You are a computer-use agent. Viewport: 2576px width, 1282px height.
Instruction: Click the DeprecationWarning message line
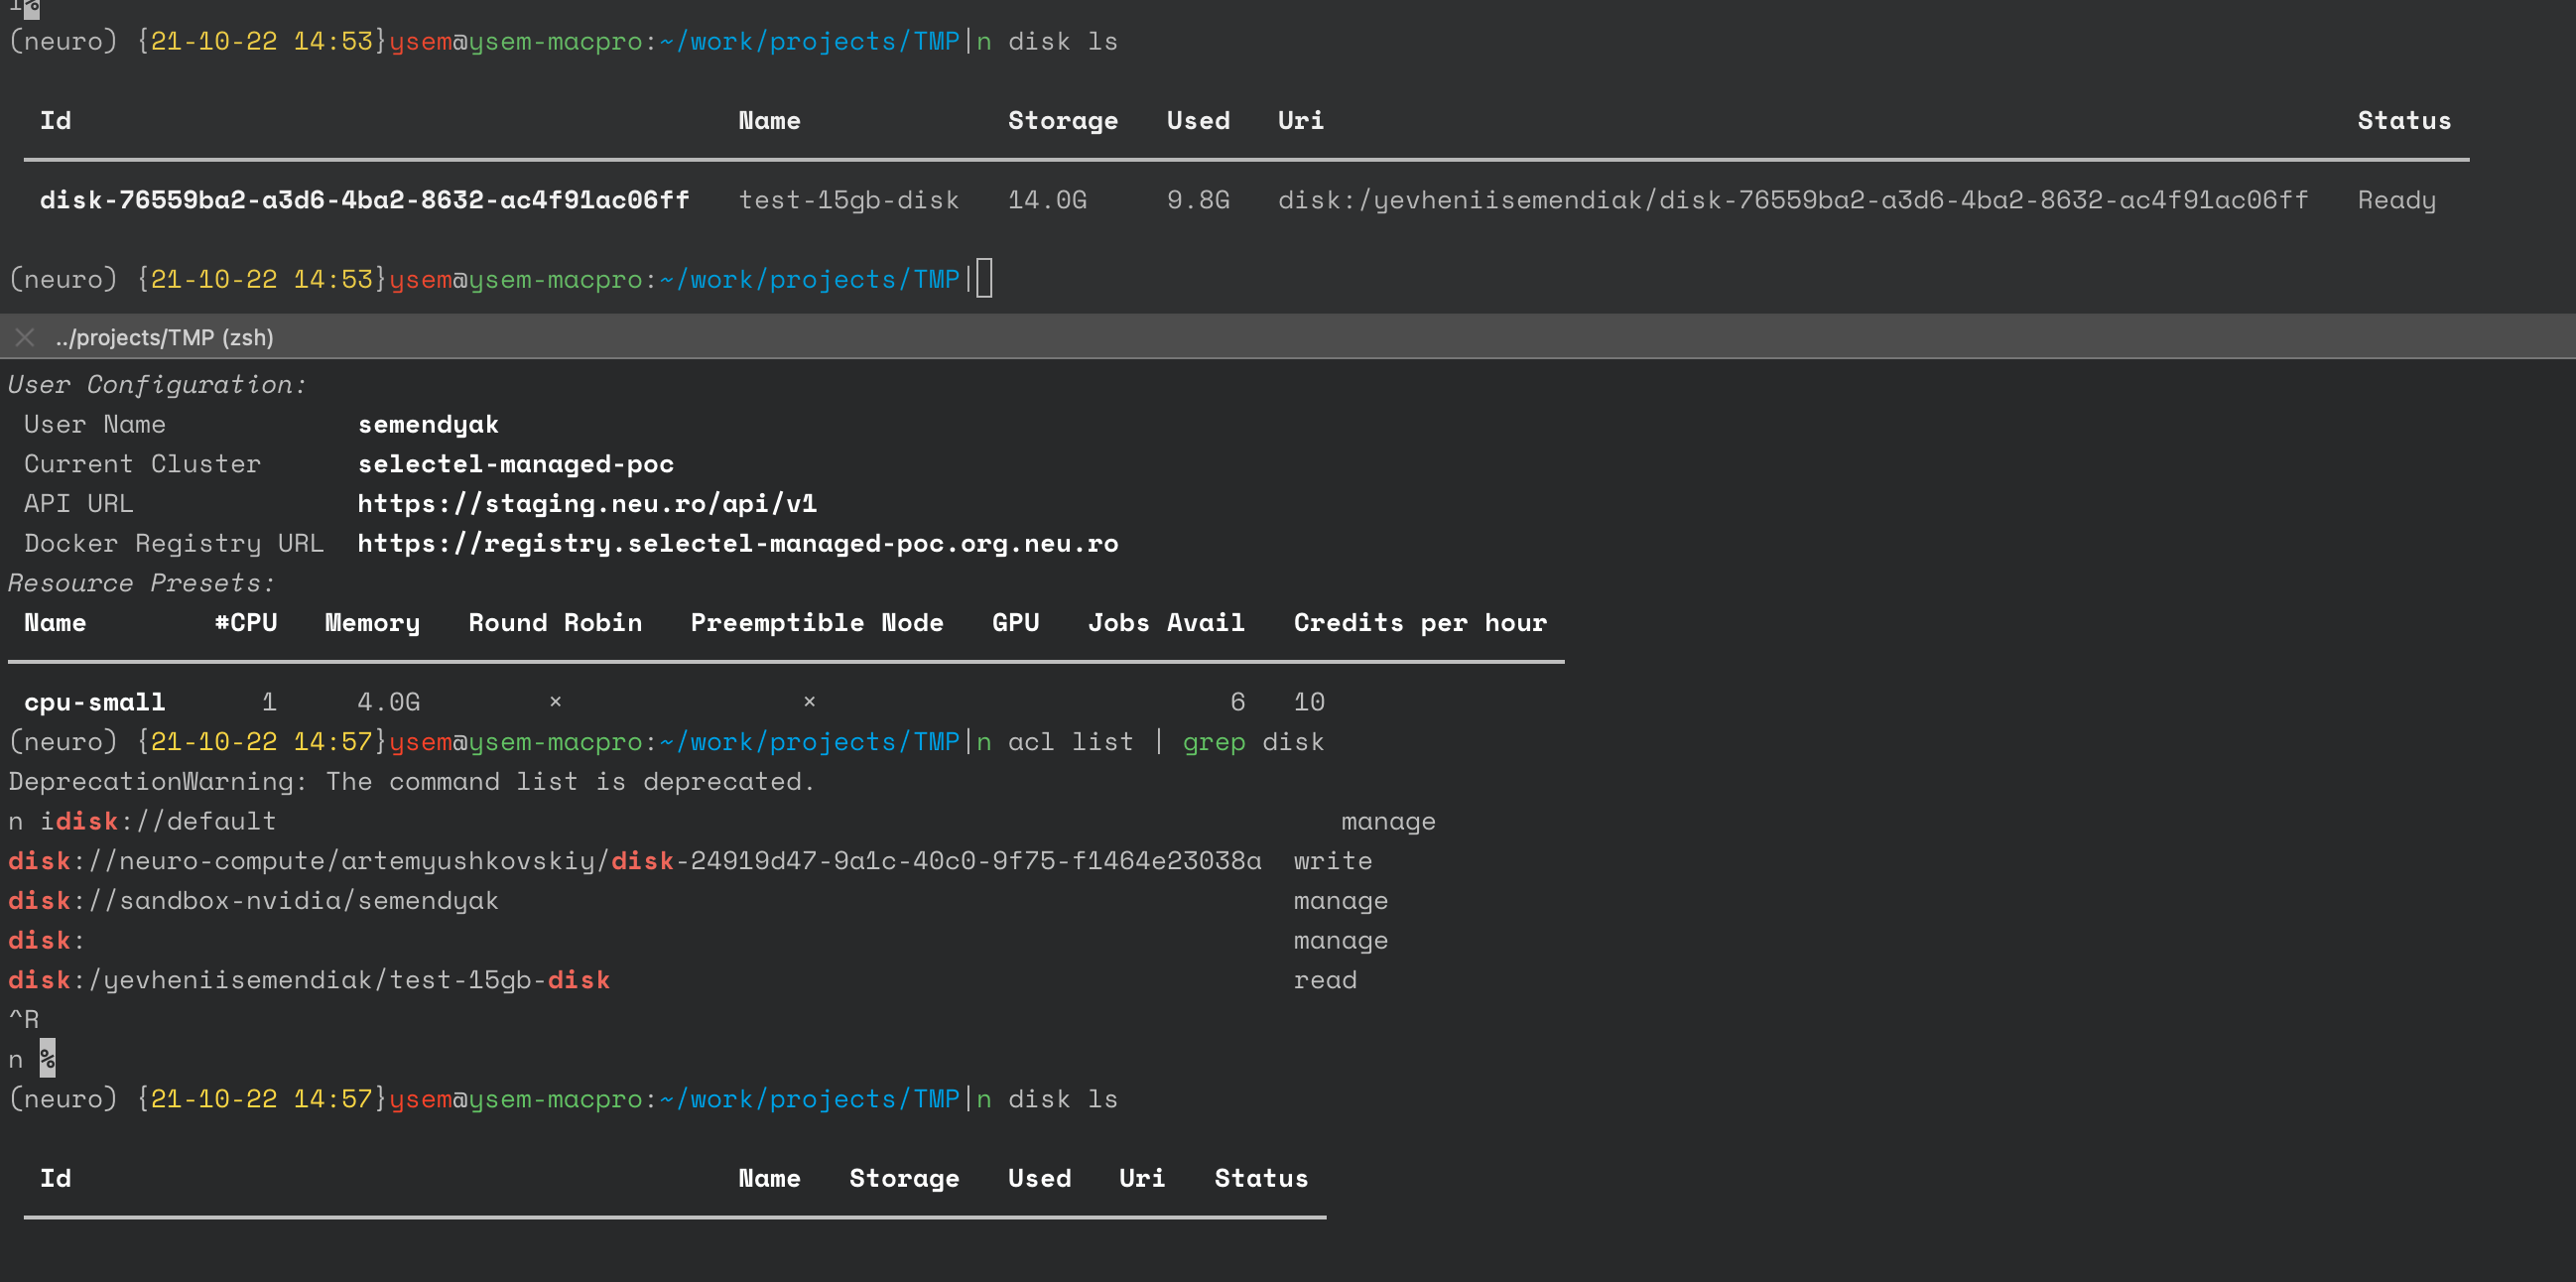411,782
